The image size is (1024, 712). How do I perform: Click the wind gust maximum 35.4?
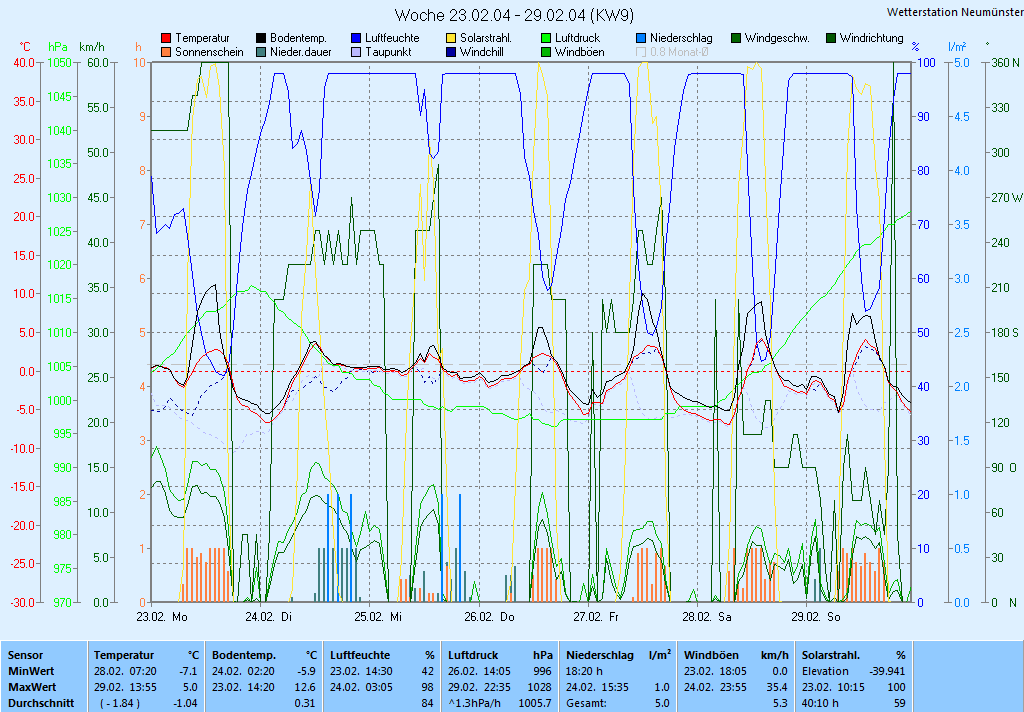pos(777,687)
